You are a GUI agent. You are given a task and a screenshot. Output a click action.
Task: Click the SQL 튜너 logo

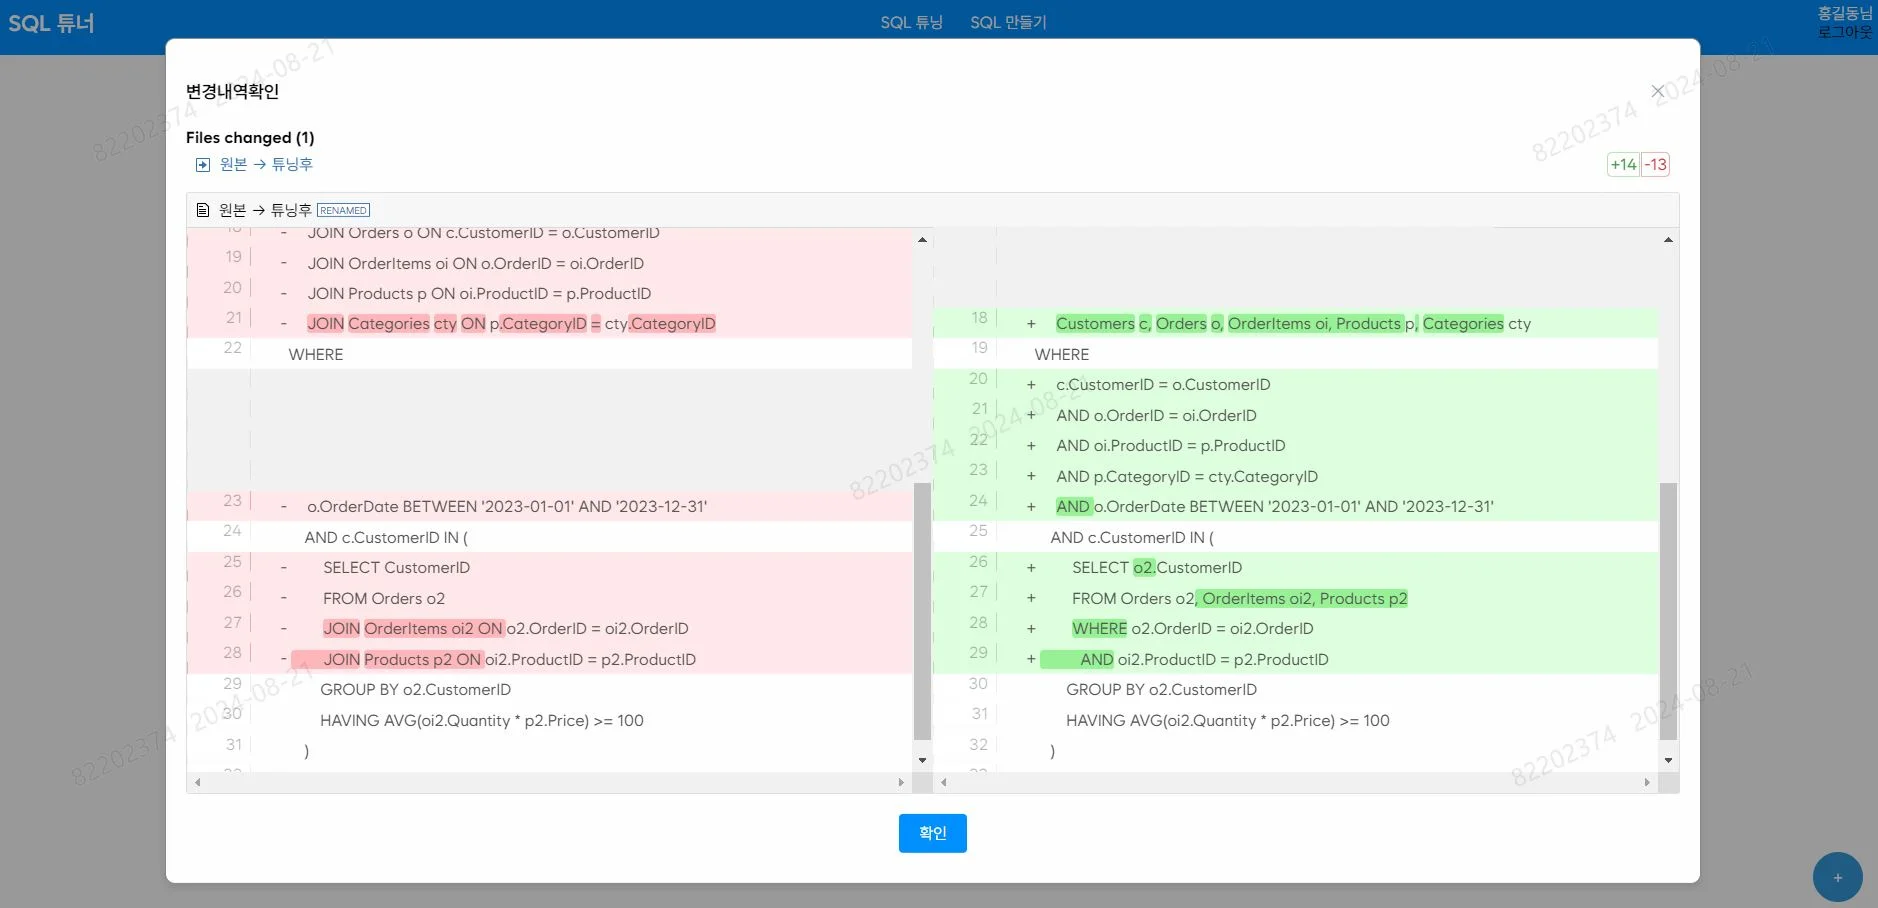coord(51,23)
